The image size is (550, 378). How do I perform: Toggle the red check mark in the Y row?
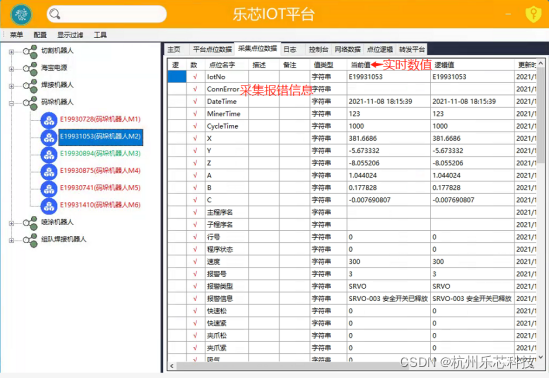(x=195, y=150)
